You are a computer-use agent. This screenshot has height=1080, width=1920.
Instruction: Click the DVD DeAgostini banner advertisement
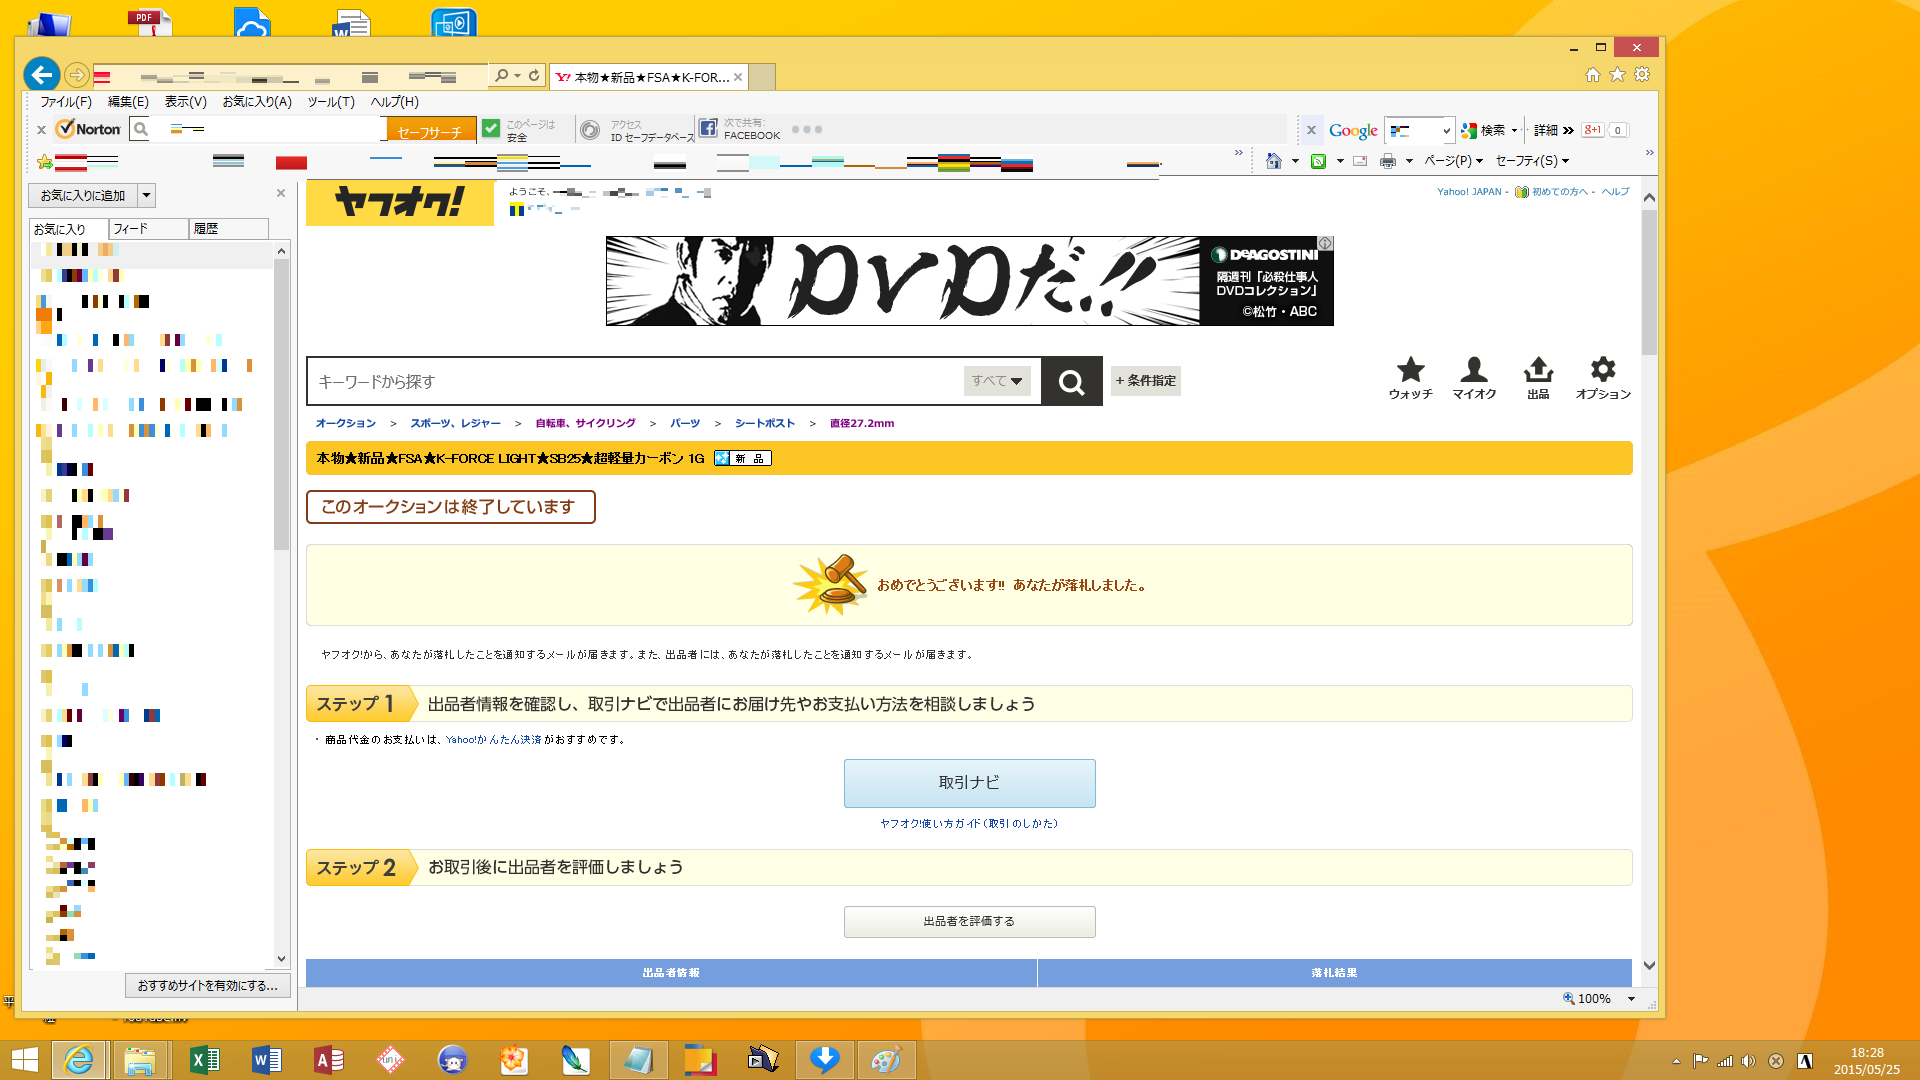coord(969,281)
